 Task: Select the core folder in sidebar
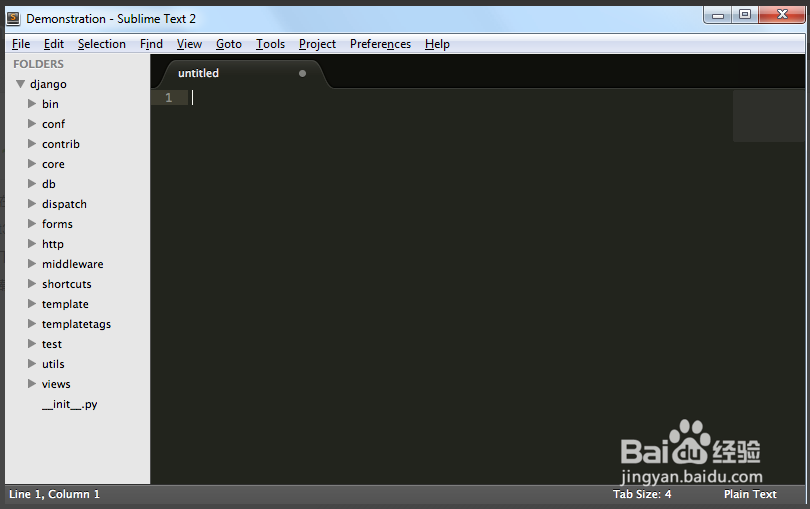point(53,164)
